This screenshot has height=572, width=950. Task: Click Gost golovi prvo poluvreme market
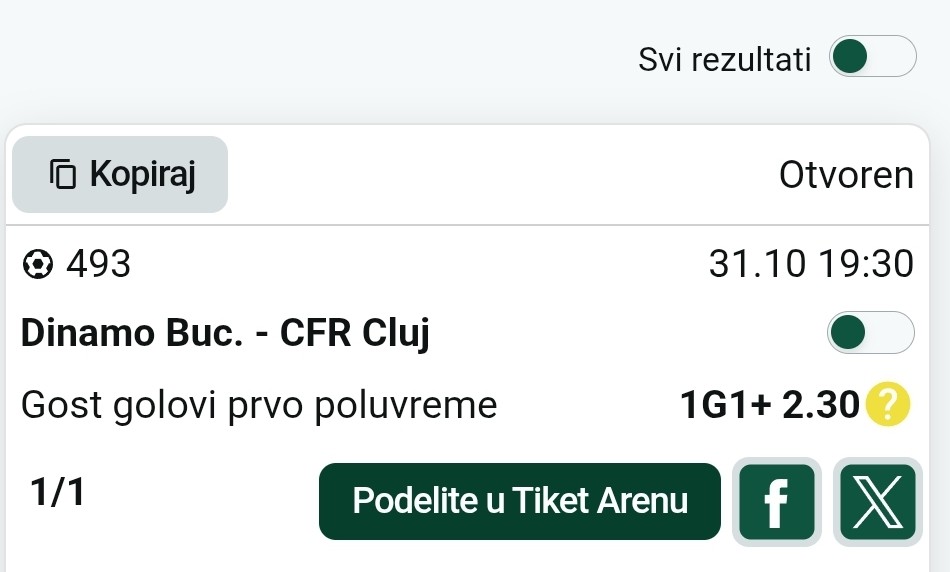[259, 405]
